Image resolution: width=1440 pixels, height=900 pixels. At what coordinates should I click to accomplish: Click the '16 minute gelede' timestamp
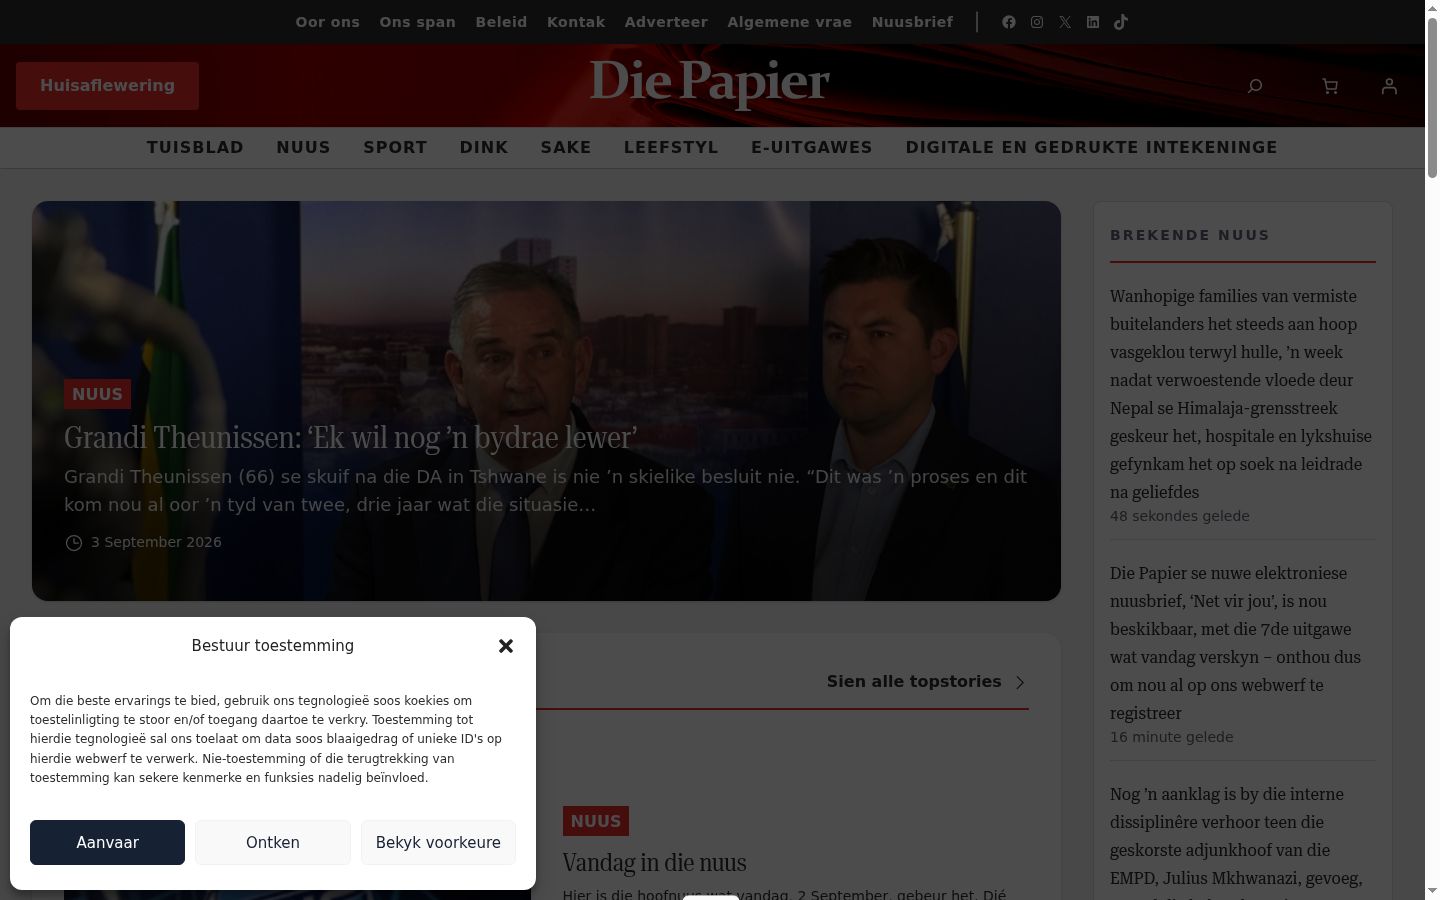[x=1172, y=737]
